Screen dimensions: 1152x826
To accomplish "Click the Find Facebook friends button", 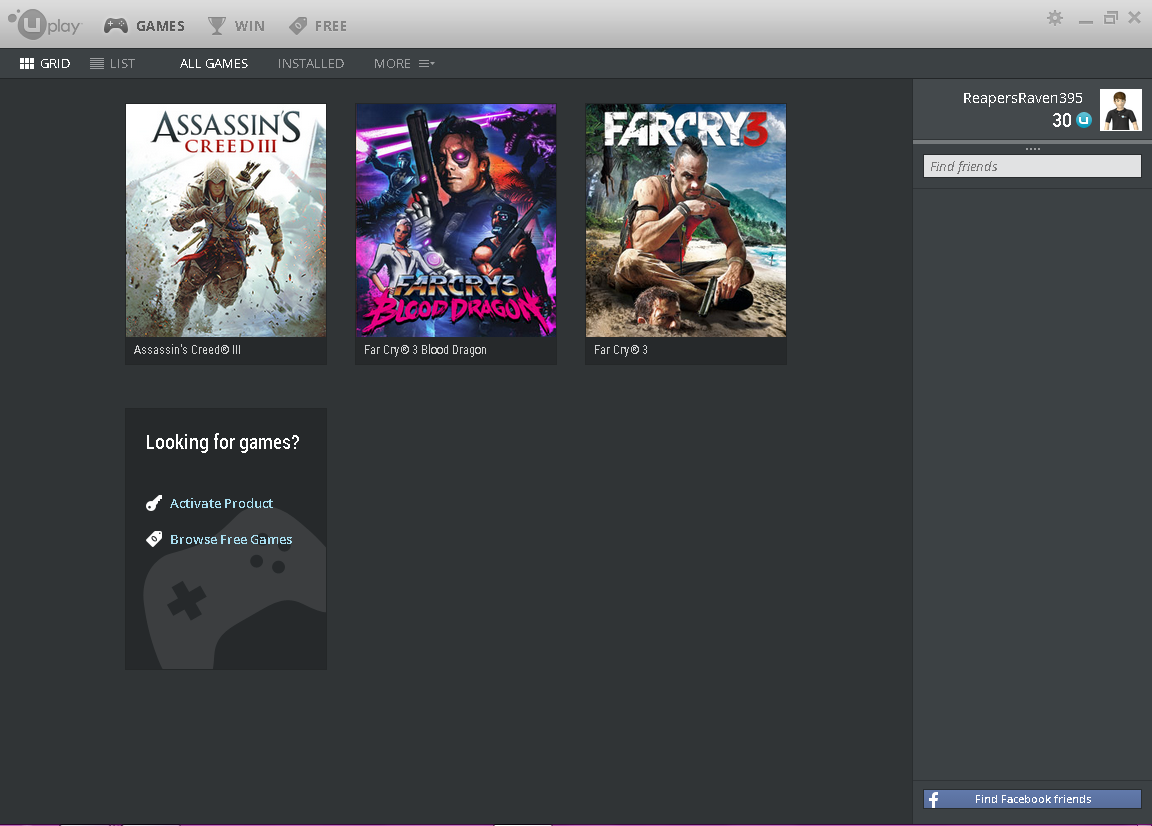I will pyautogui.click(x=1032, y=799).
